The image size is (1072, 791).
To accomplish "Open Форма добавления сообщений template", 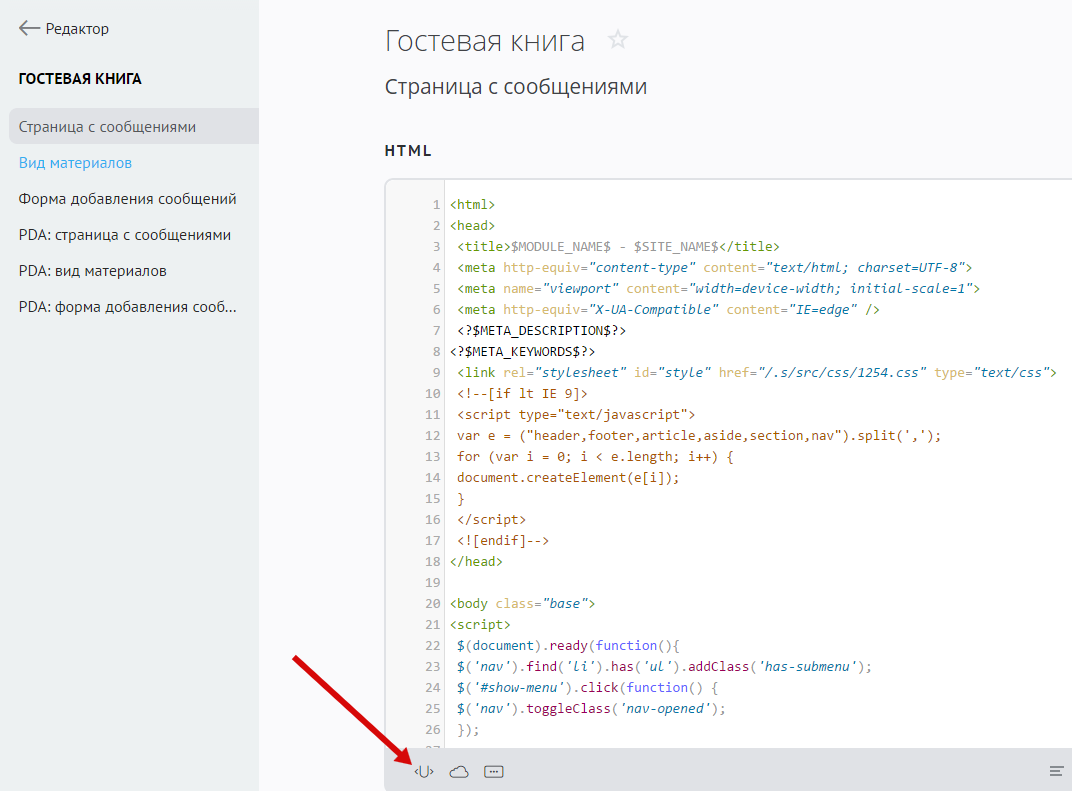I will pos(127,199).
